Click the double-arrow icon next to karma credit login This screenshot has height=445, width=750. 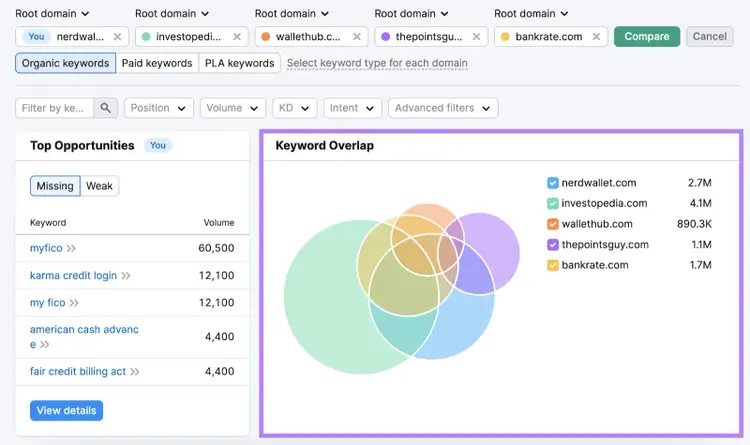pos(126,276)
